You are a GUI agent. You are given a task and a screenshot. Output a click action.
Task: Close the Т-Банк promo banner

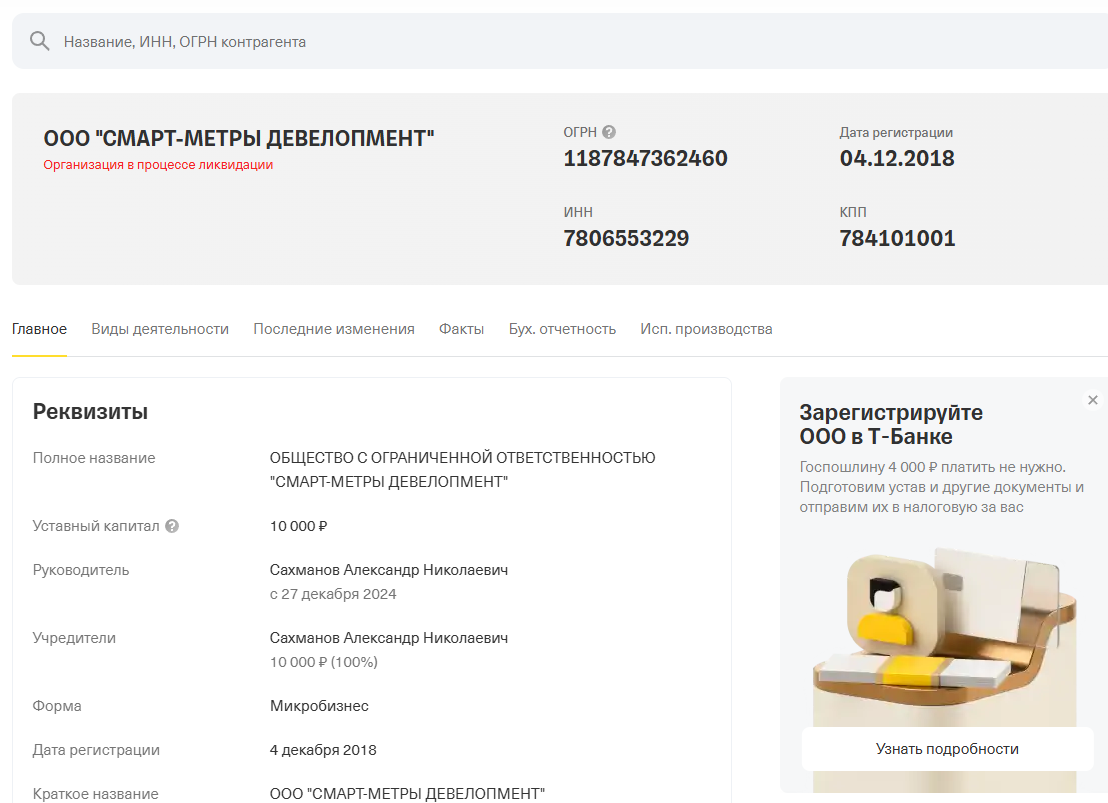coord(1092,400)
